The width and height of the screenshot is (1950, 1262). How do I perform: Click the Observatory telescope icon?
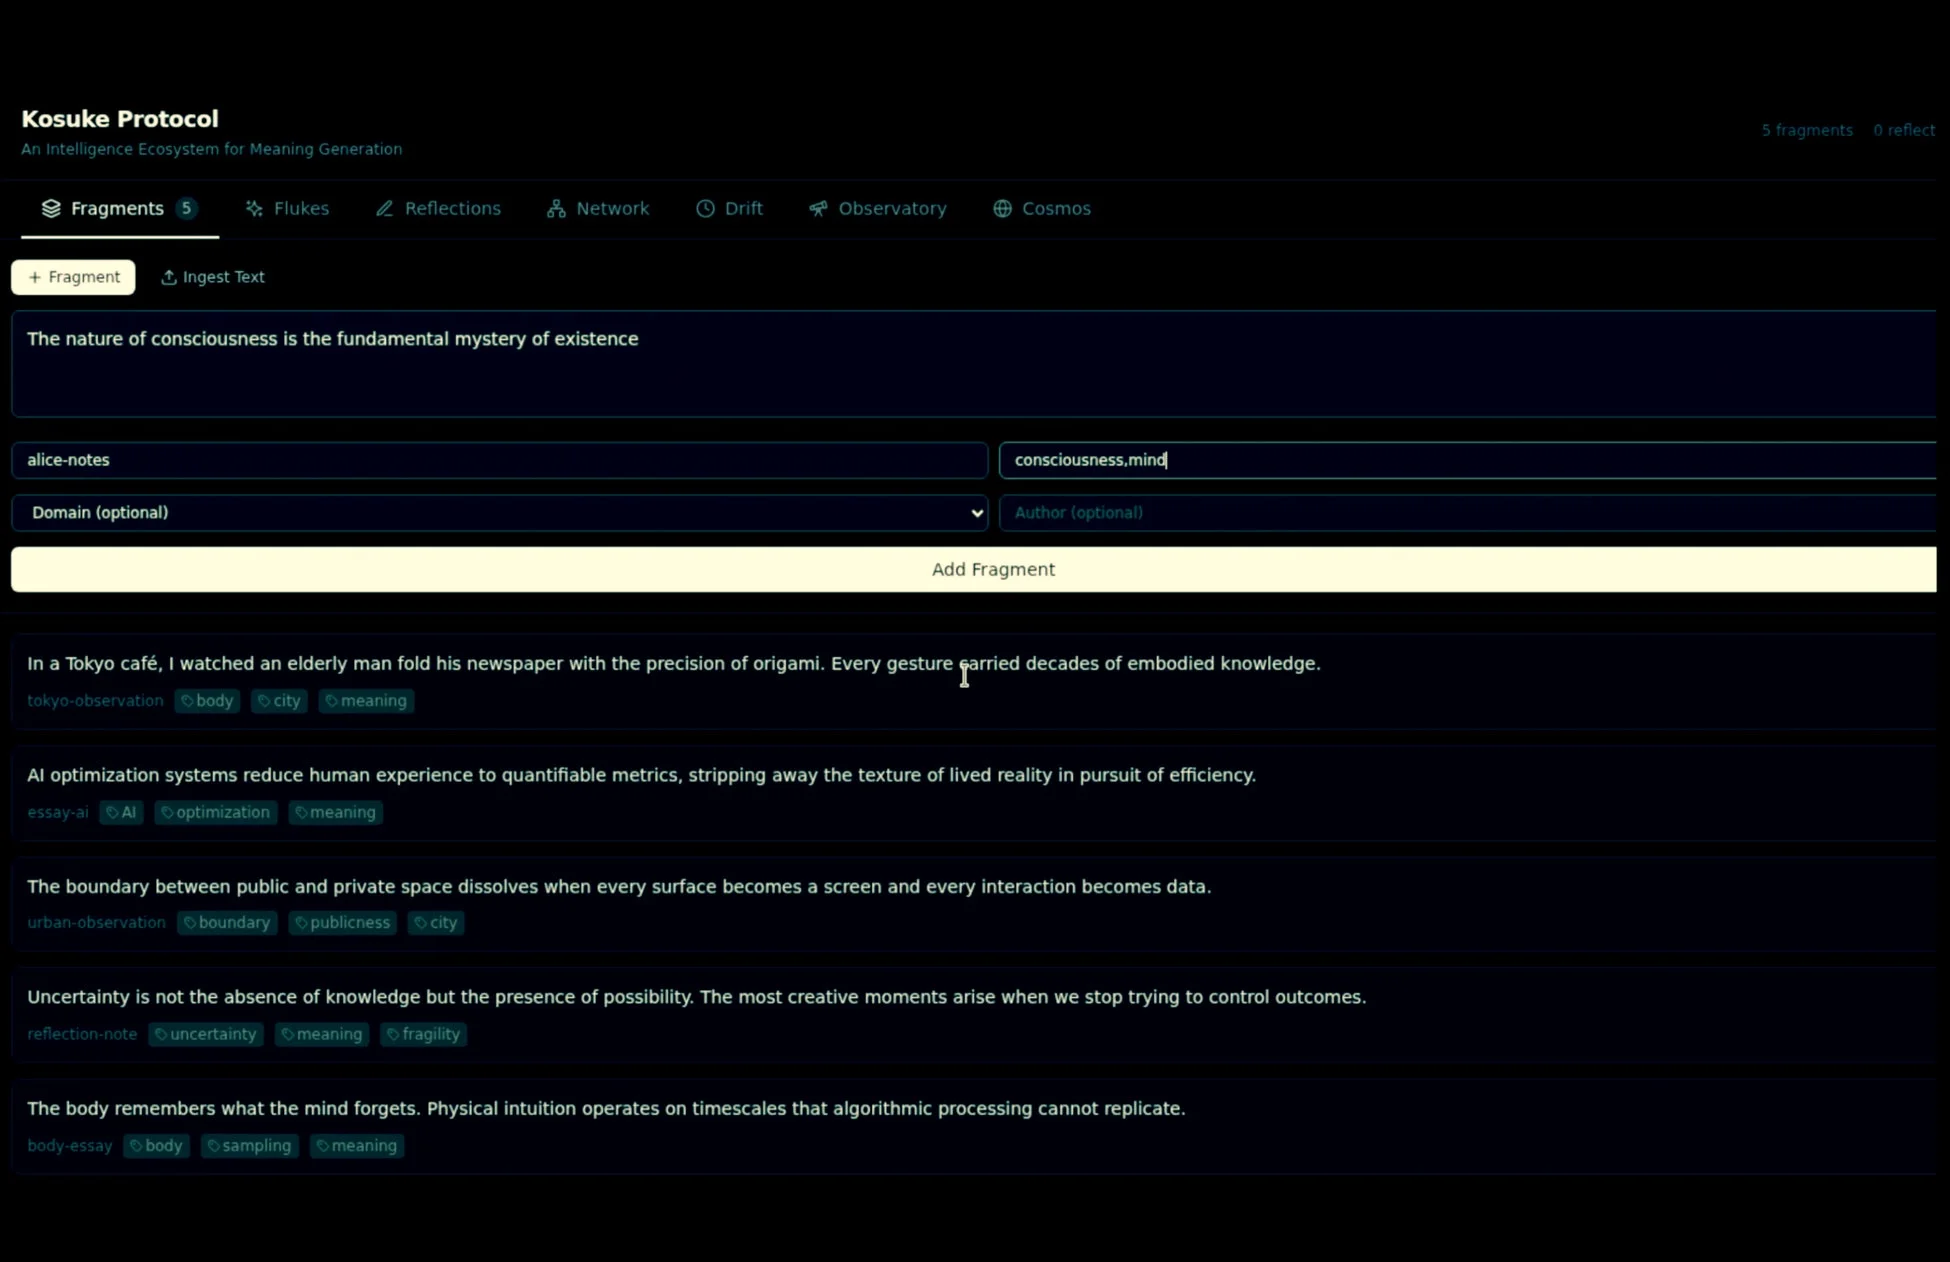(x=818, y=208)
